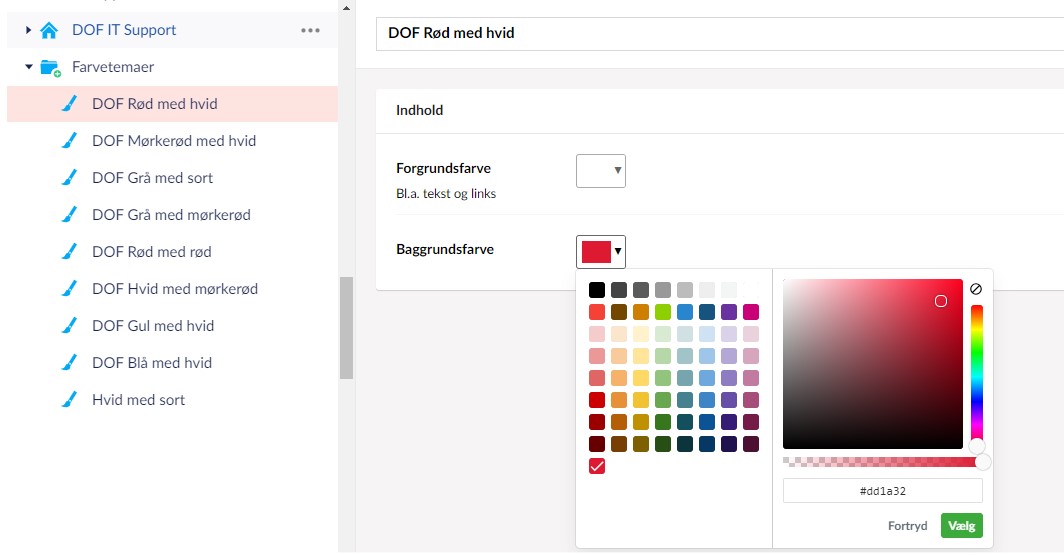Pick the pure red swatch in first column
The height and width of the screenshot is (555, 1064).
coord(597,400)
